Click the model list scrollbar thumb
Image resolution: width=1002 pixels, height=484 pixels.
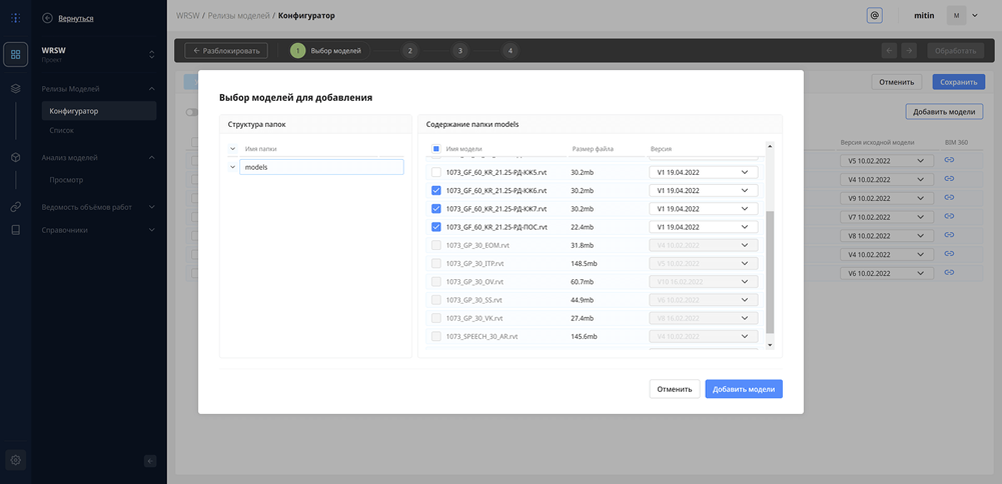(769, 272)
